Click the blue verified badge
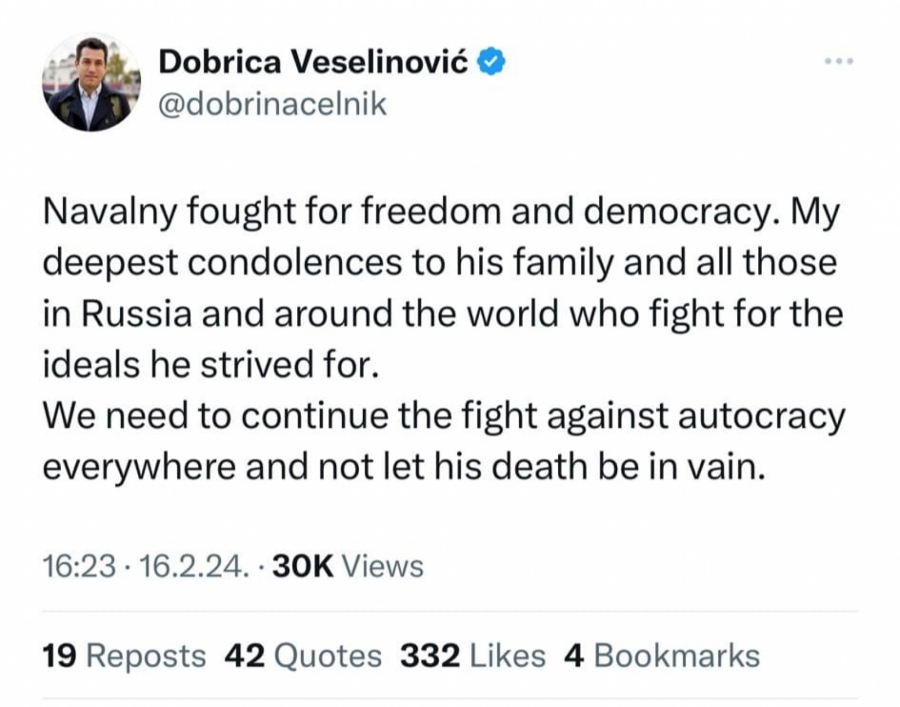 491,61
